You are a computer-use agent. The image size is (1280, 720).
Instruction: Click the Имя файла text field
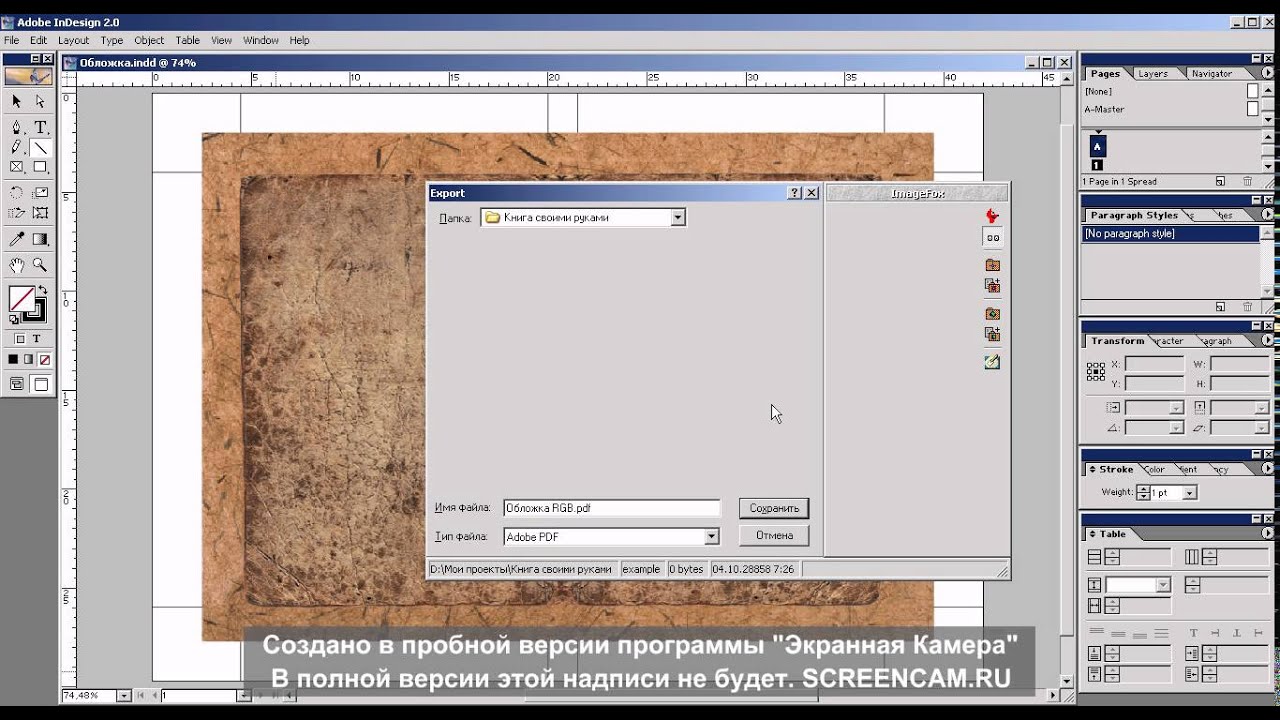[x=611, y=508]
